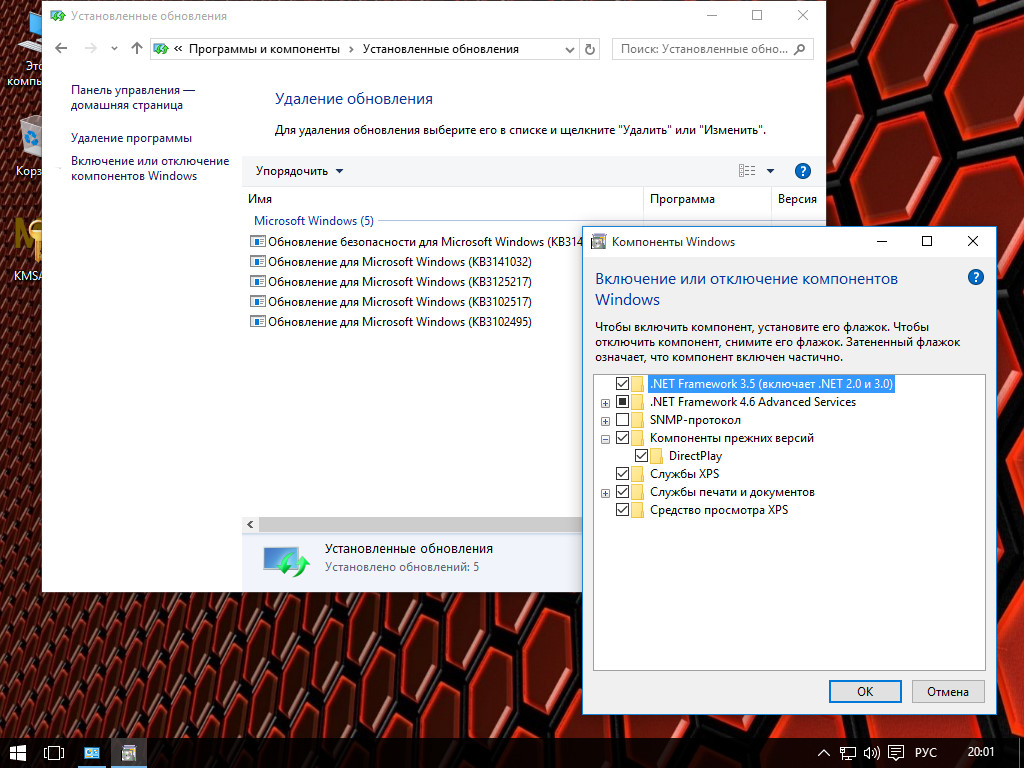Click the icon of update KB3141032
The image size is (1024, 768).
(258, 262)
